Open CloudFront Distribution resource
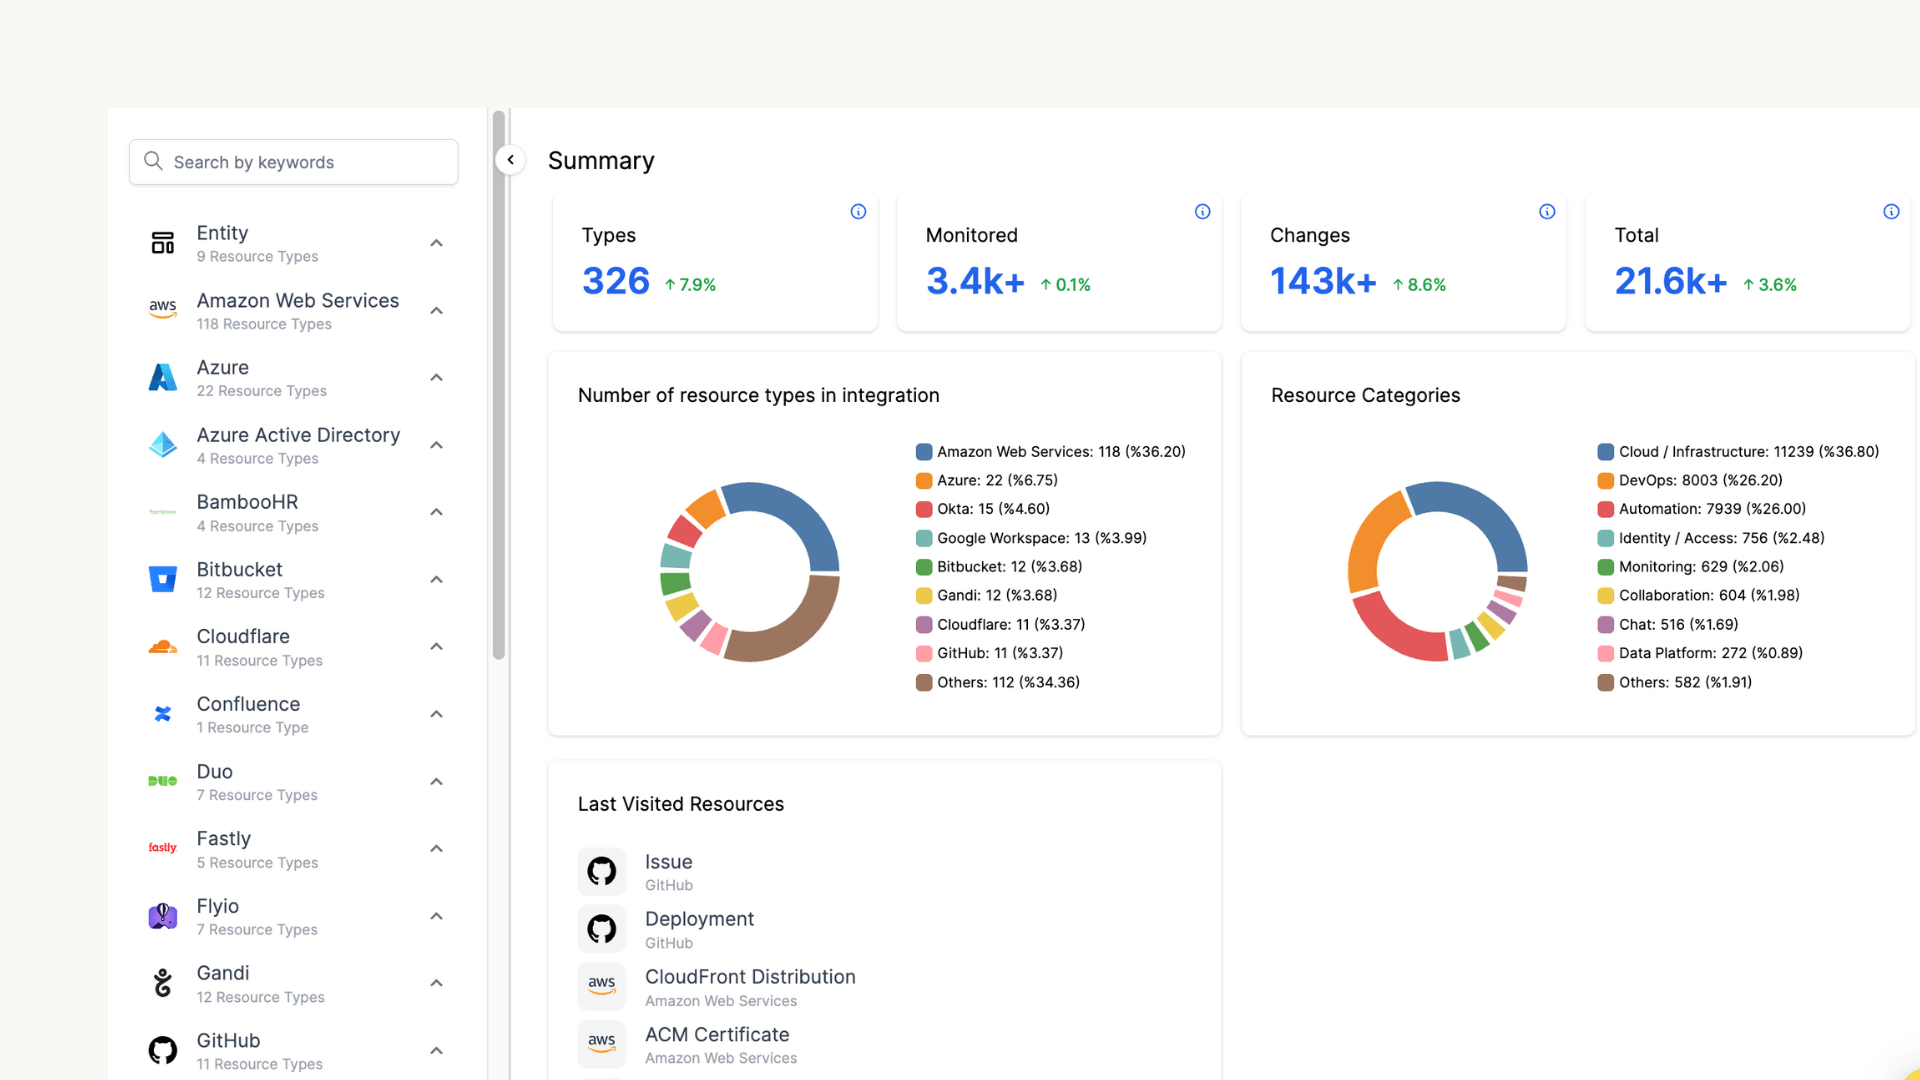 tap(749, 977)
